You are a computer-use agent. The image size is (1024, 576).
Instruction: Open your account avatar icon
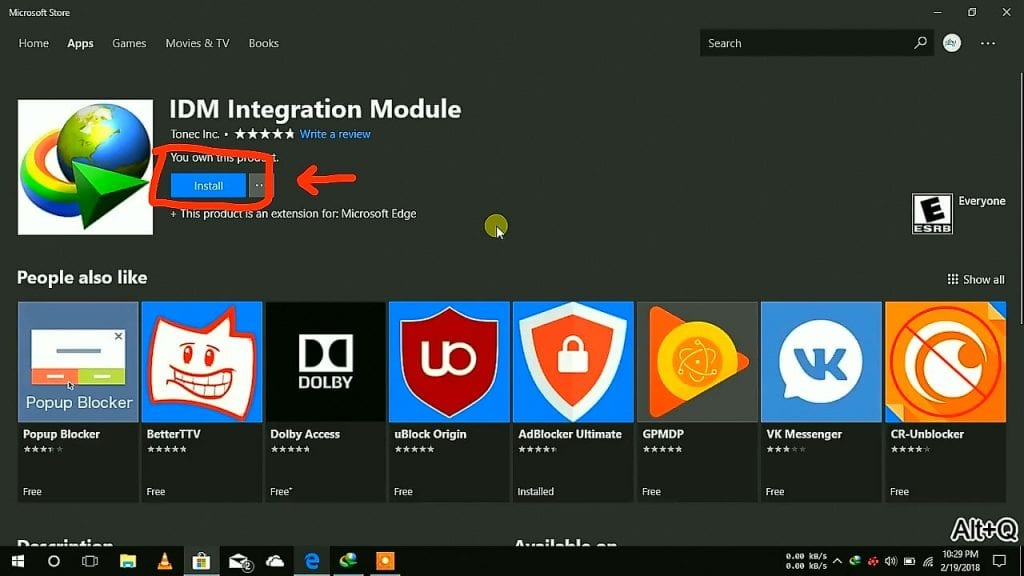(951, 43)
